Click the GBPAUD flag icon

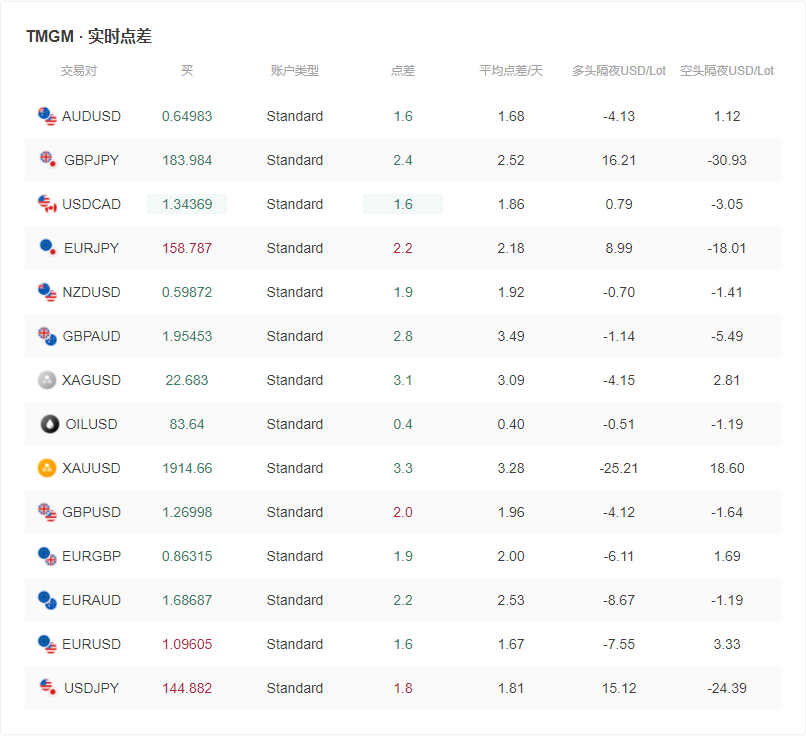point(47,336)
